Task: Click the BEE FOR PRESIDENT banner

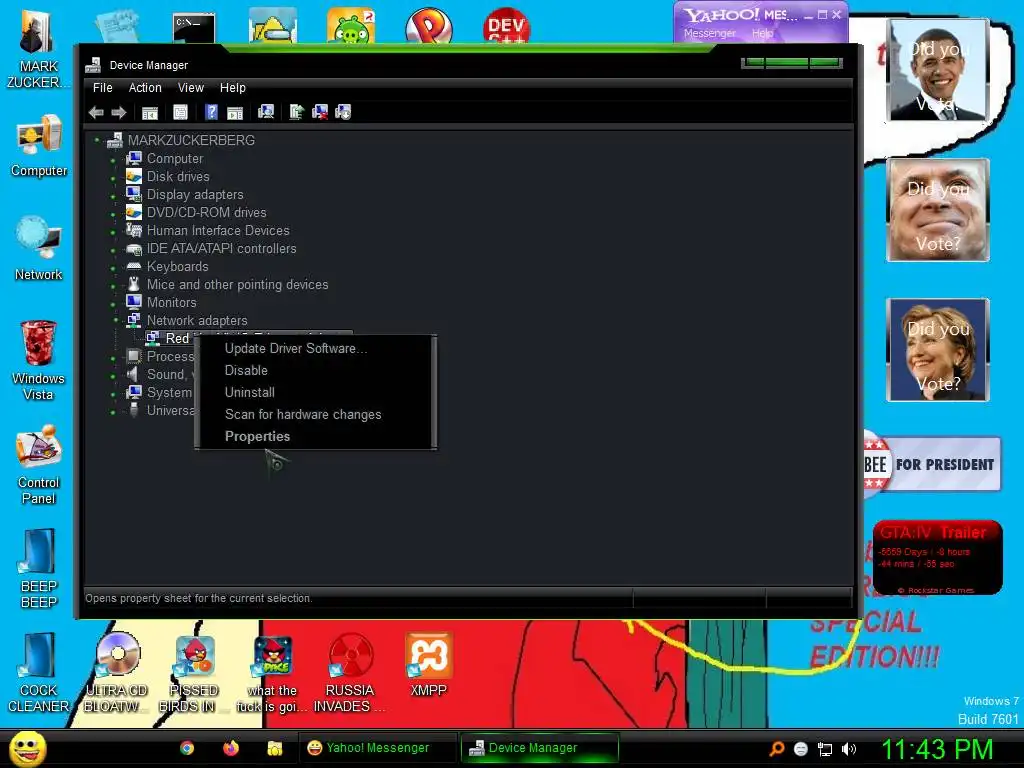Action: pyautogui.click(x=932, y=464)
